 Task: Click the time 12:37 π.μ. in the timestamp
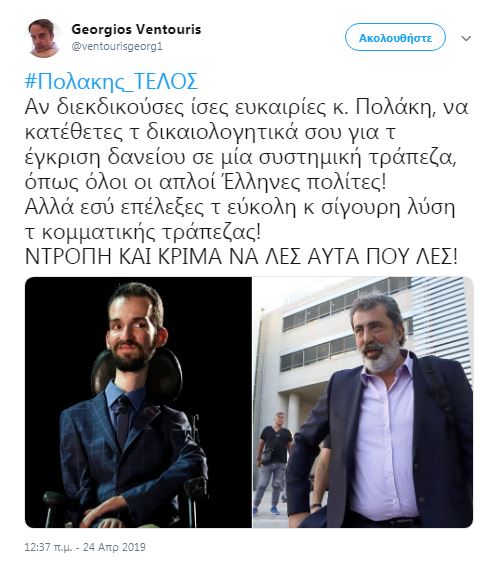(x=48, y=547)
